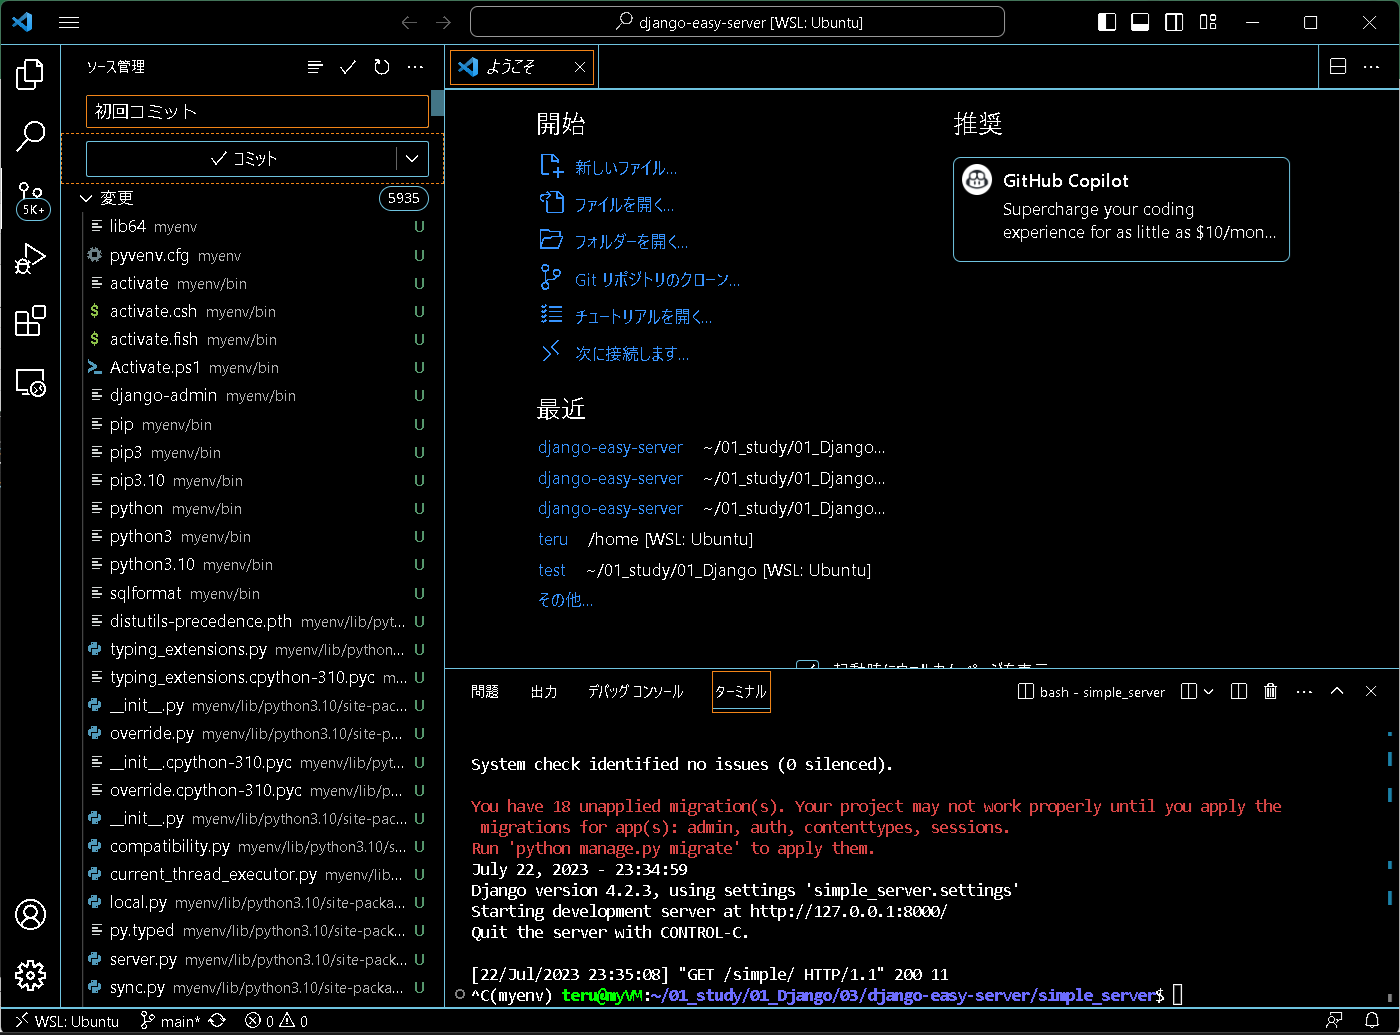Switch to デバッグ コンソール tab

[636, 691]
